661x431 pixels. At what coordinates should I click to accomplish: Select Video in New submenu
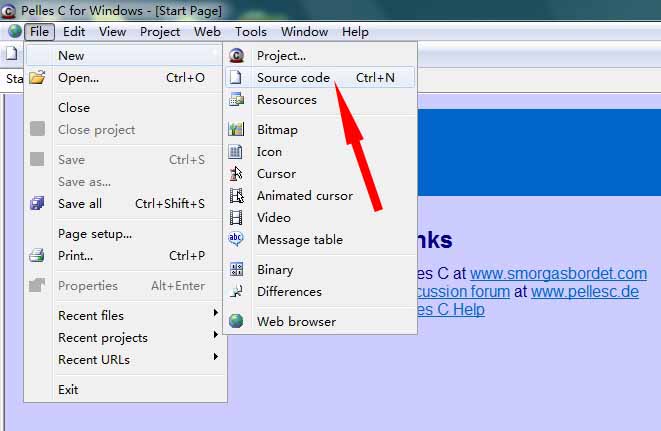(320, 218)
